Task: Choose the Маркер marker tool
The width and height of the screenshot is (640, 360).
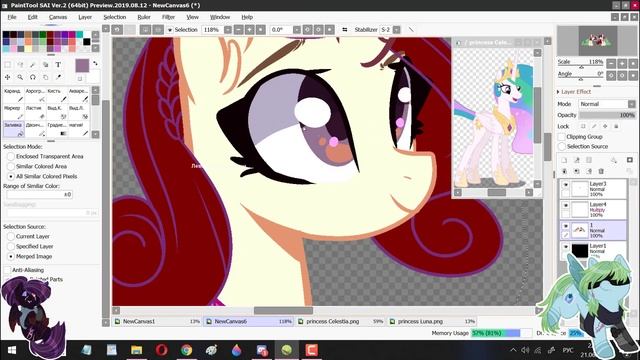Action: 13,112
